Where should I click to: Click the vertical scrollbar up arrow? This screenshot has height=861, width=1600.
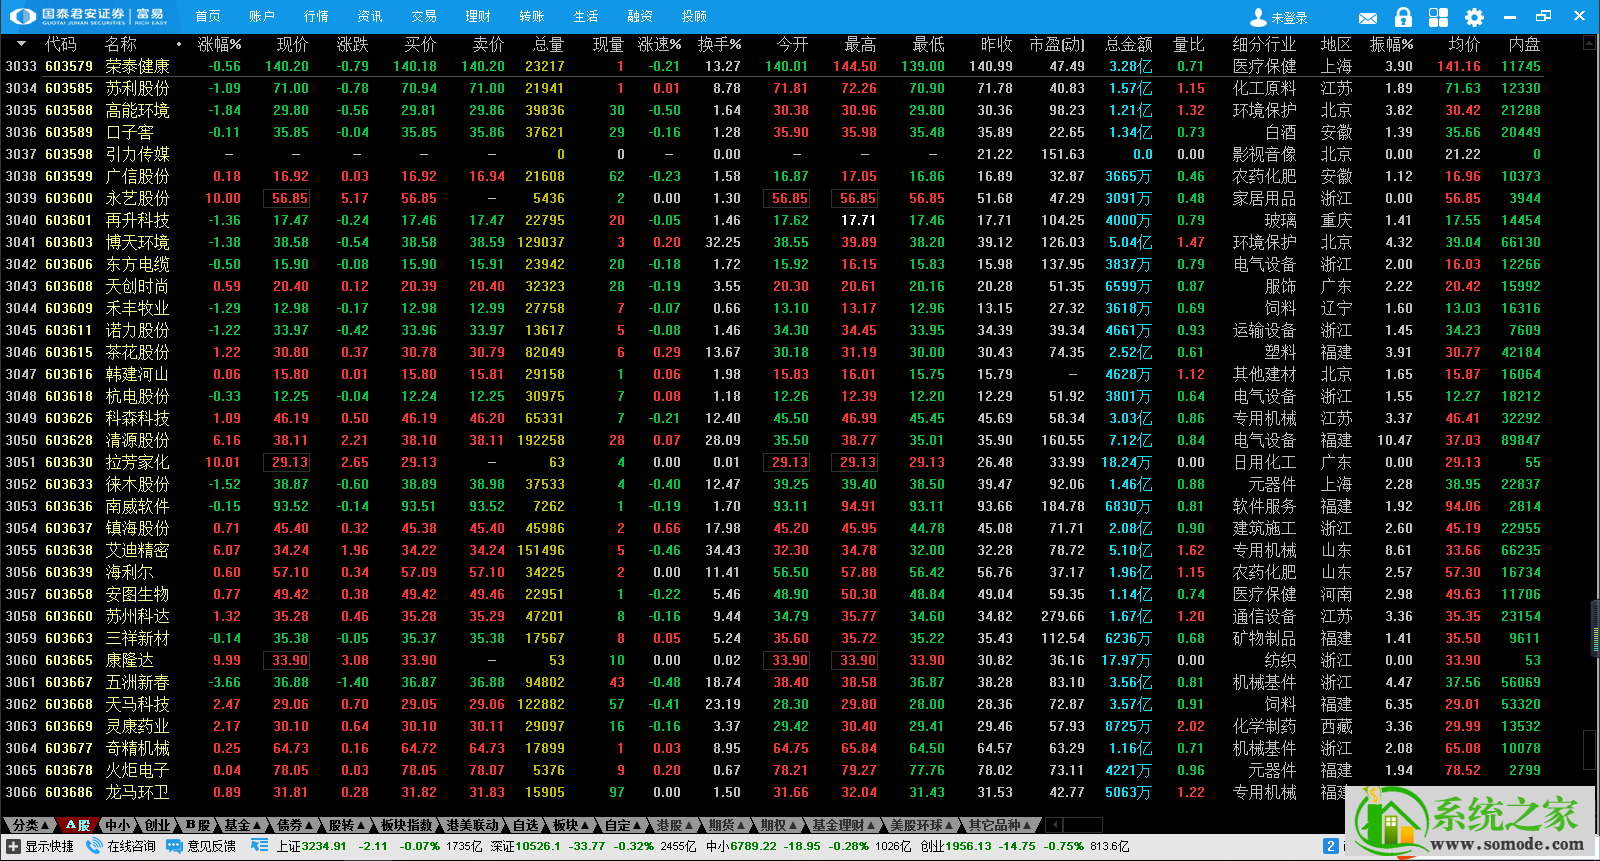tap(1590, 45)
